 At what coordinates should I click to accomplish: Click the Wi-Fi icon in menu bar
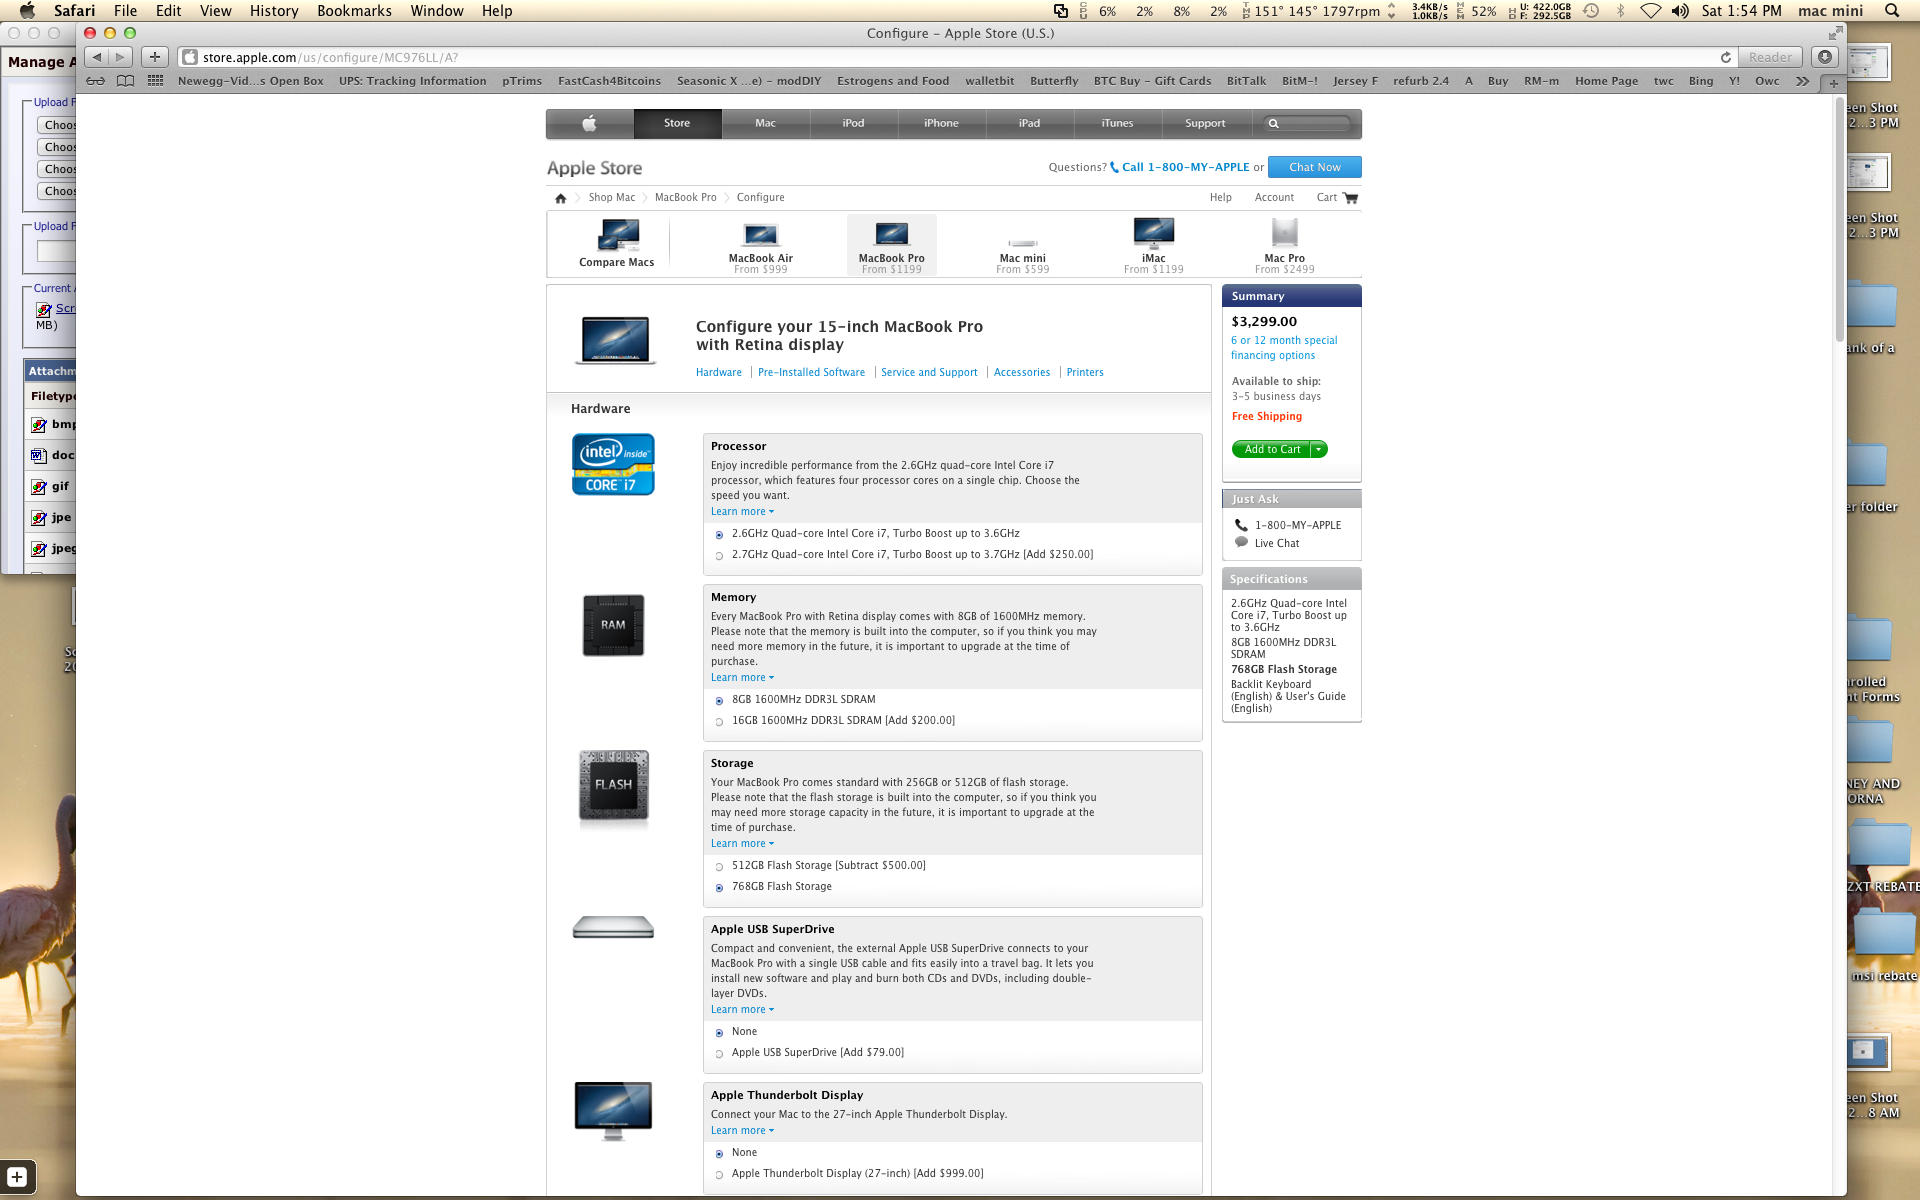(1651, 11)
